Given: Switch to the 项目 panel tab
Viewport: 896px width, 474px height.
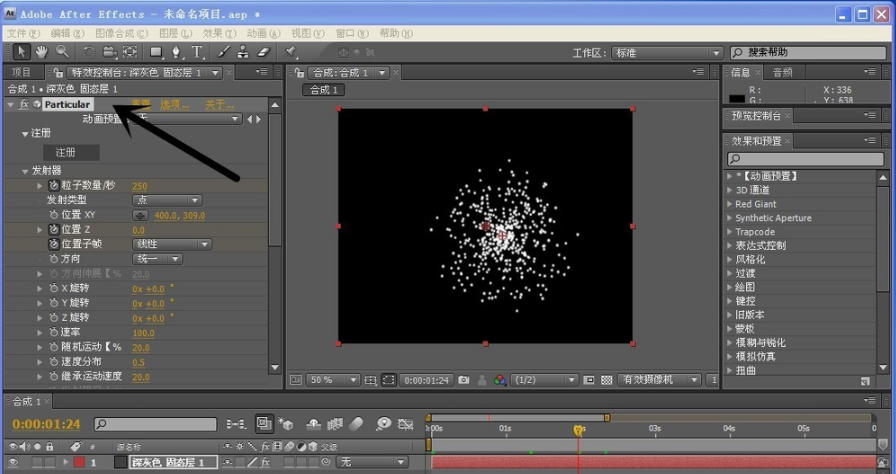Looking at the screenshot, I should (x=21, y=72).
